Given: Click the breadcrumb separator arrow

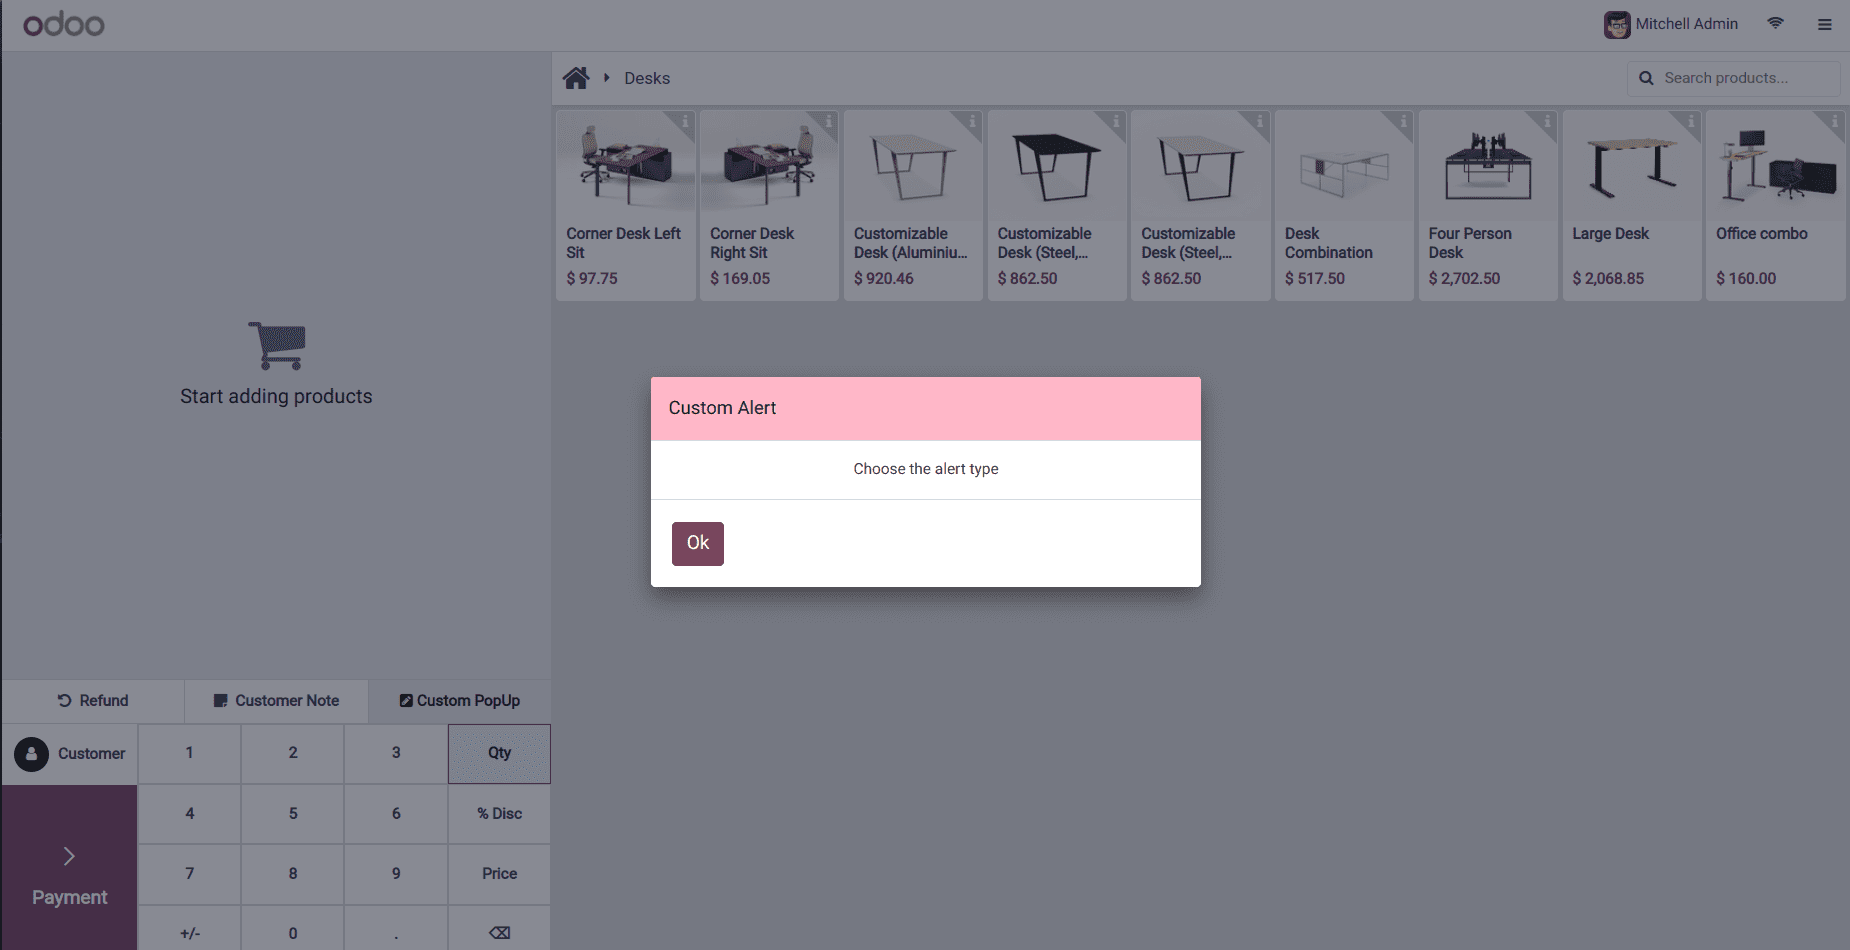Looking at the screenshot, I should [x=606, y=78].
